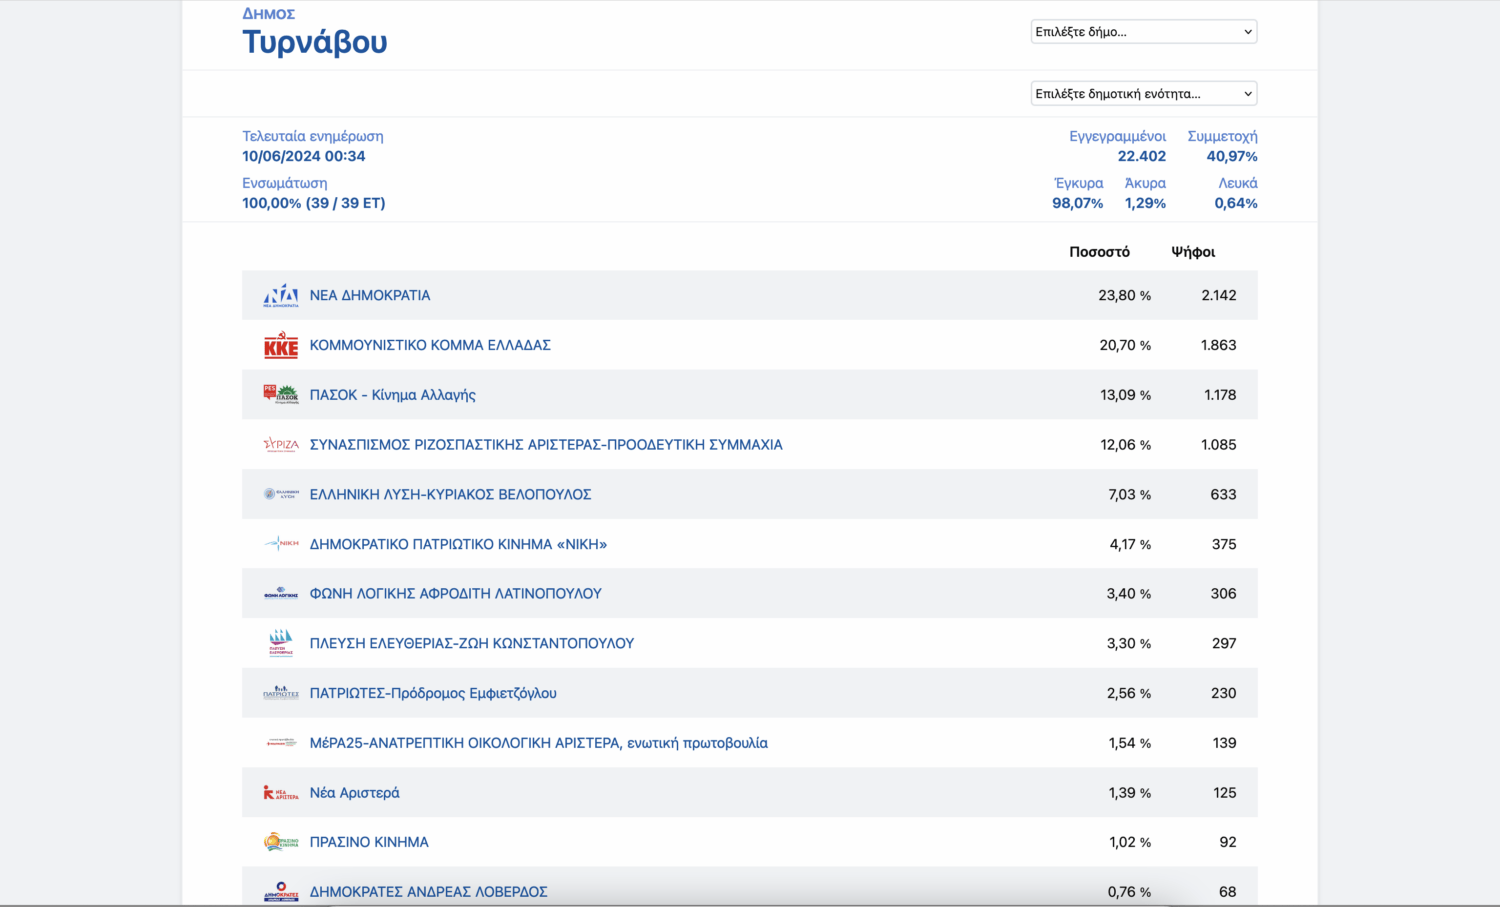Click the '375' votes cell
1500x907 pixels.
(1224, 544)
